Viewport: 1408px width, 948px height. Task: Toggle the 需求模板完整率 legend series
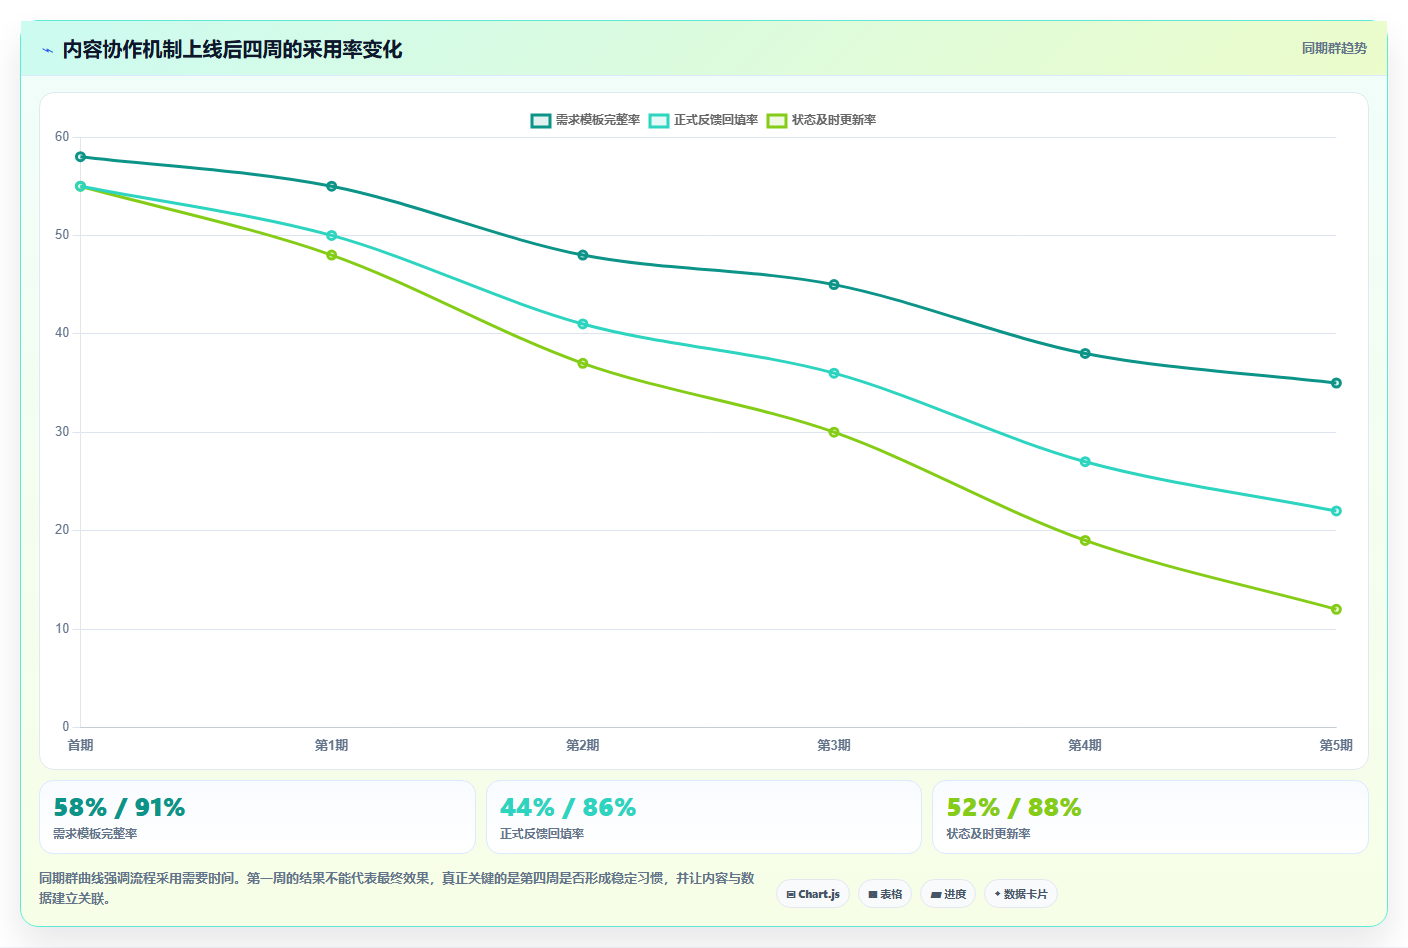click(585, 120)
